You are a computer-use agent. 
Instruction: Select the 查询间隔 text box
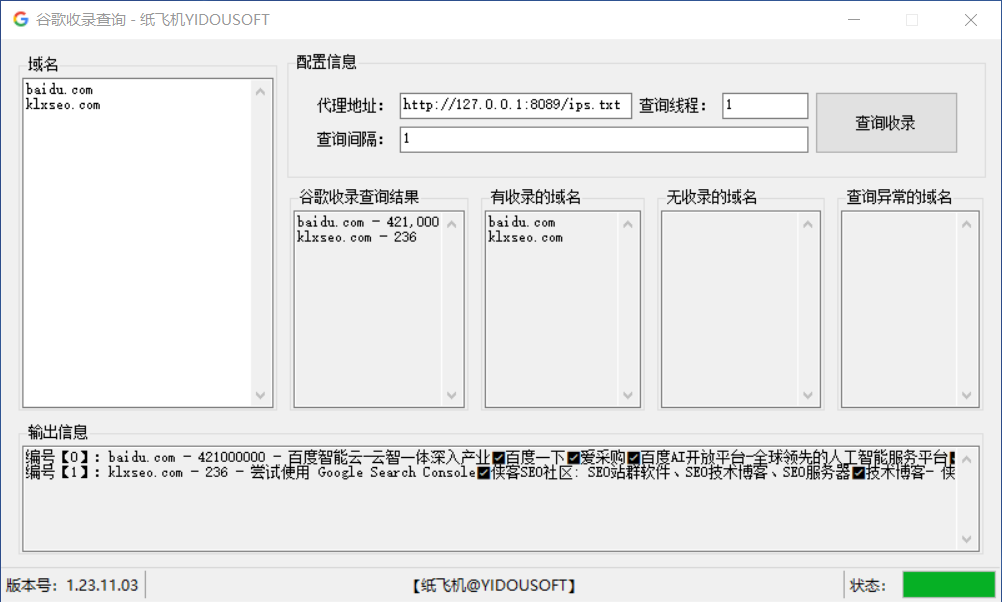pyautogui.click(x=603, y=139)
